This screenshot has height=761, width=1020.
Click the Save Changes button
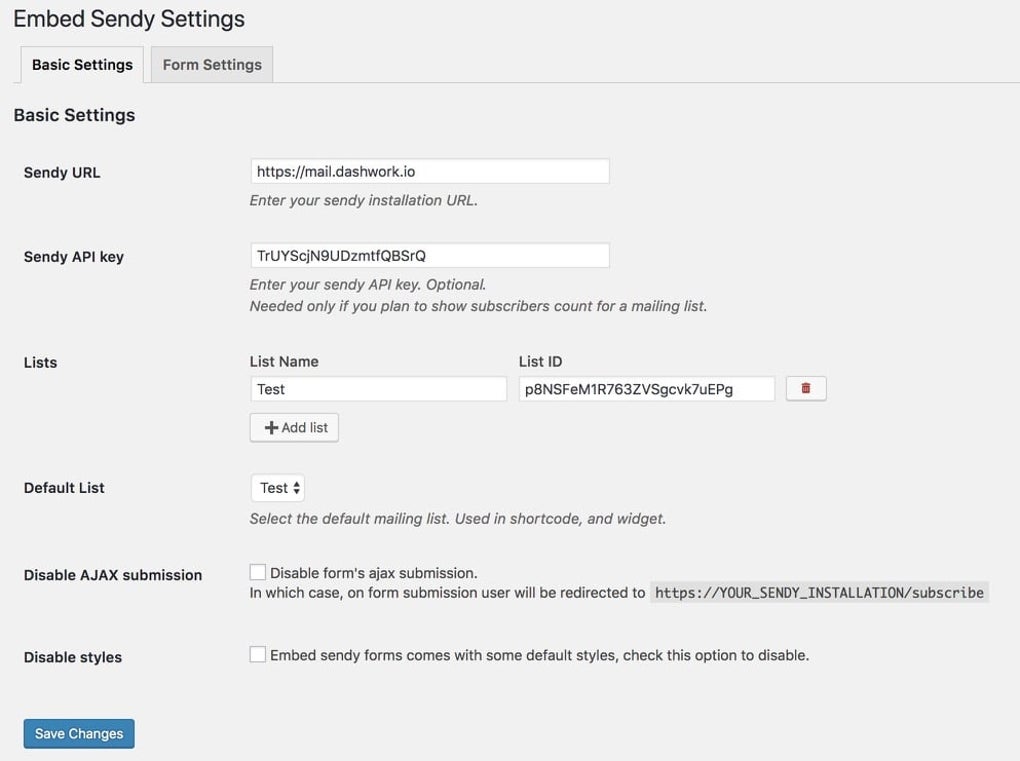(78, 733)
